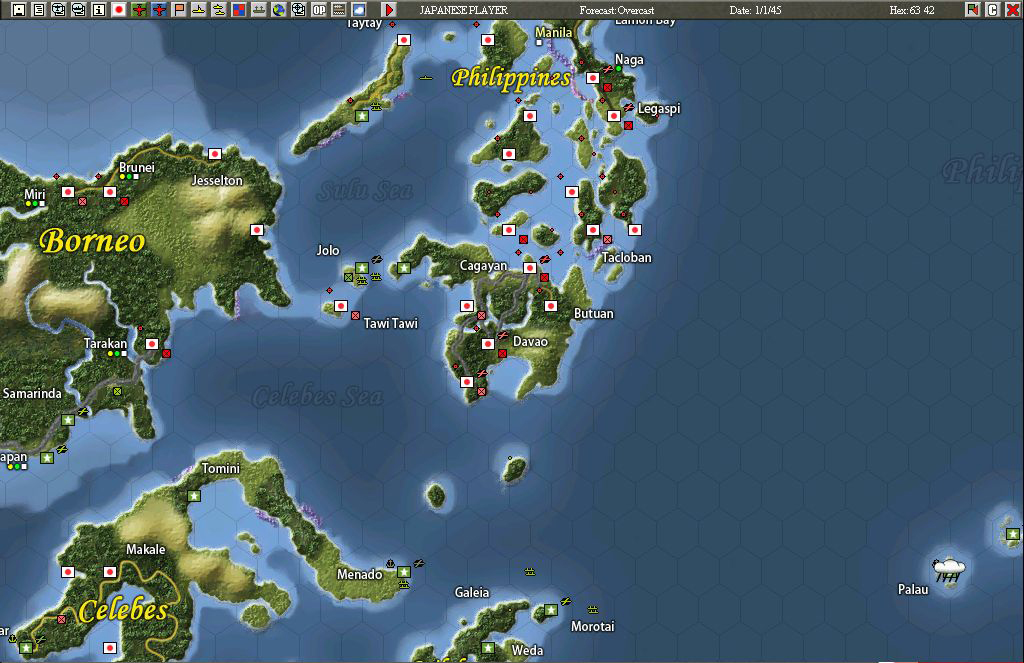Click the 'Miri' city label
This screenshot has height=663, width=1024.
(35, 195)
